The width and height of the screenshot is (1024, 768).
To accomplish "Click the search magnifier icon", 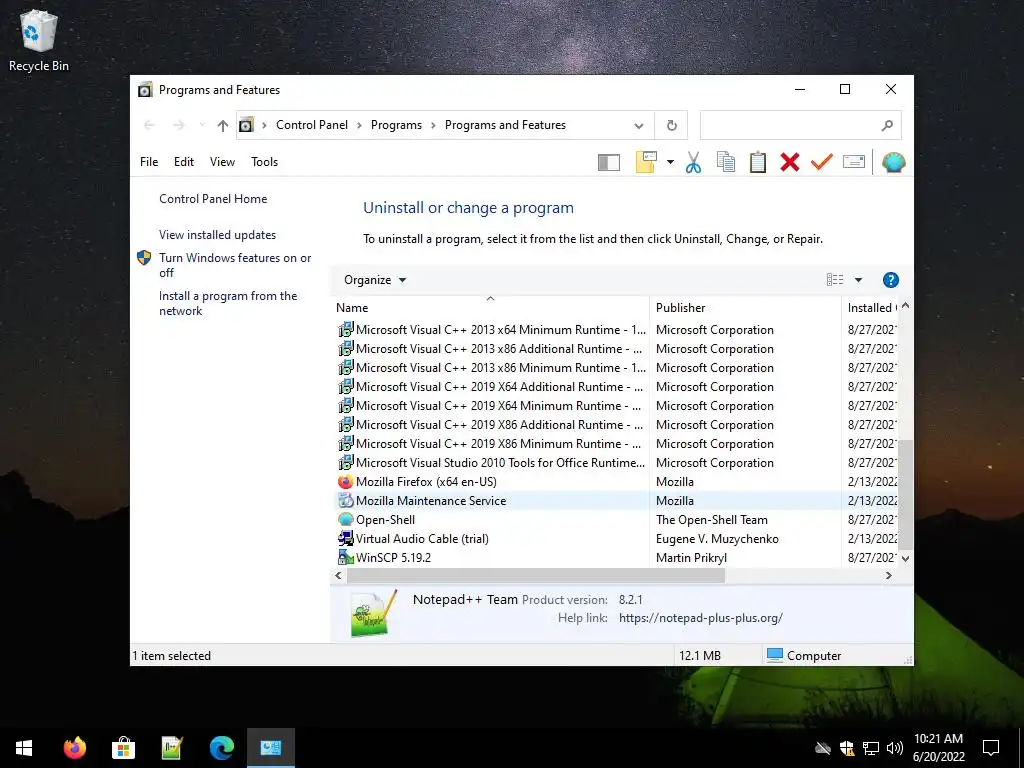I will 887,125.
